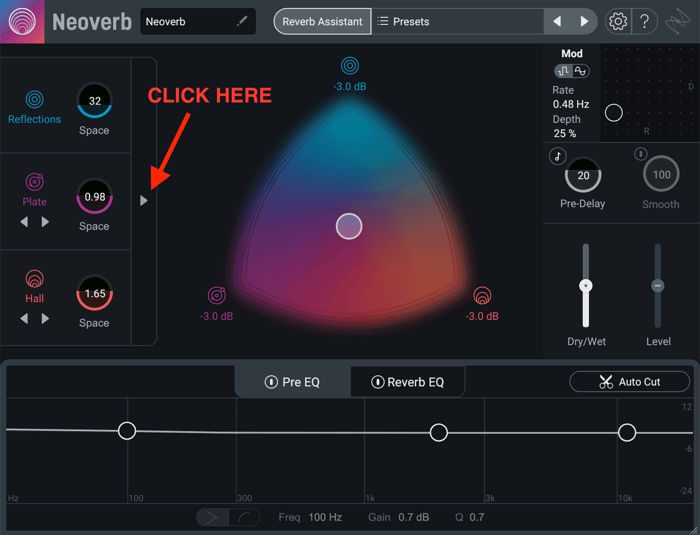Click the Freq 100 Hz value

coord(325,518)
